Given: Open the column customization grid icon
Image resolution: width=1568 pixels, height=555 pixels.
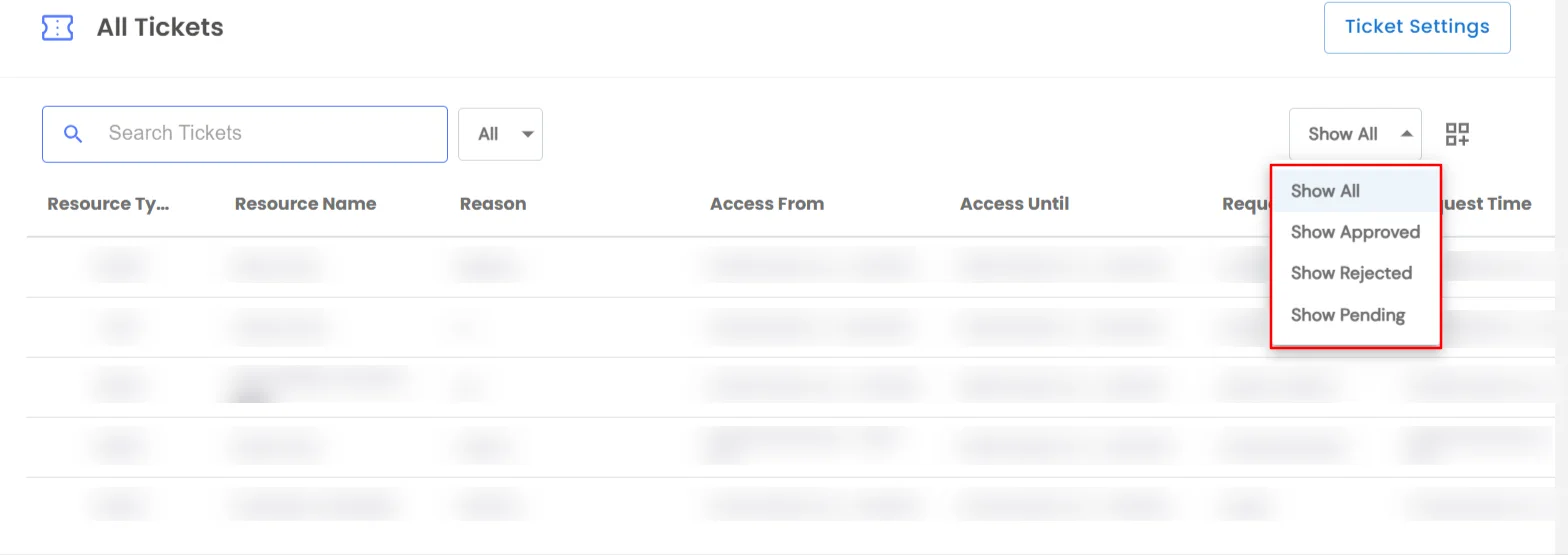Looking at the screenshot, I should 1457,134.
